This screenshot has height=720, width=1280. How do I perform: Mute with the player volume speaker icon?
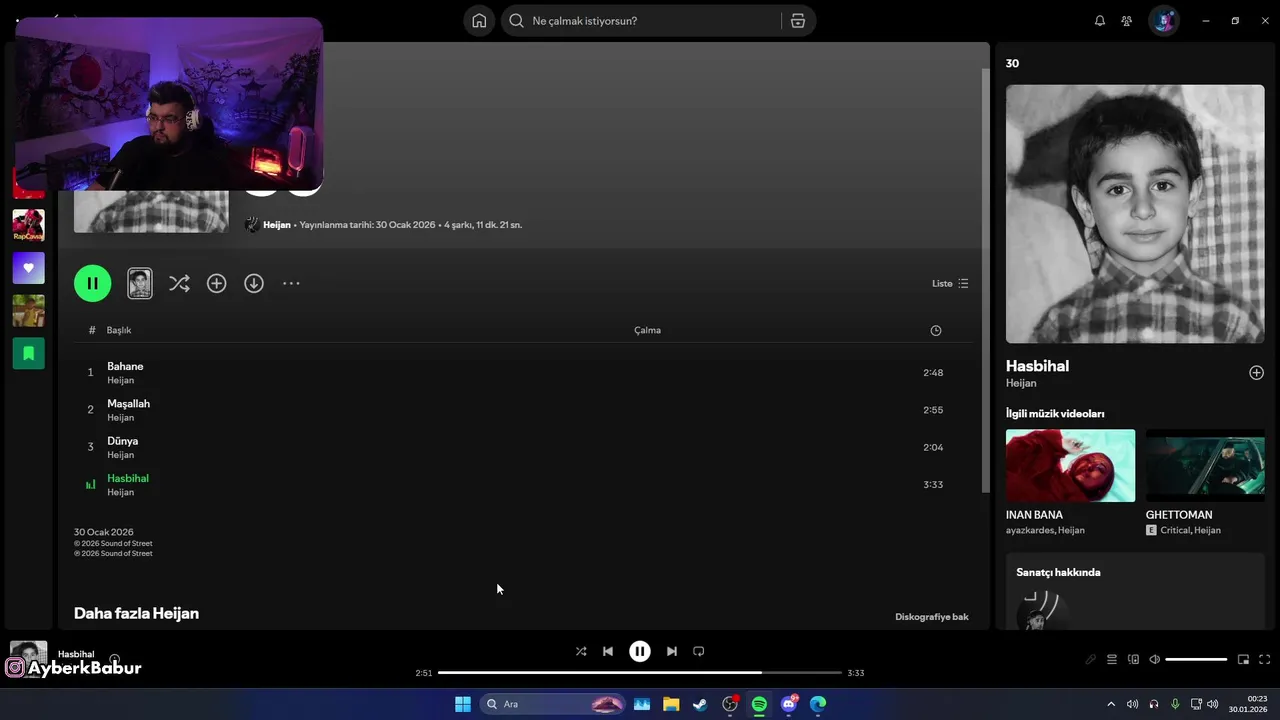[1154, 659]
